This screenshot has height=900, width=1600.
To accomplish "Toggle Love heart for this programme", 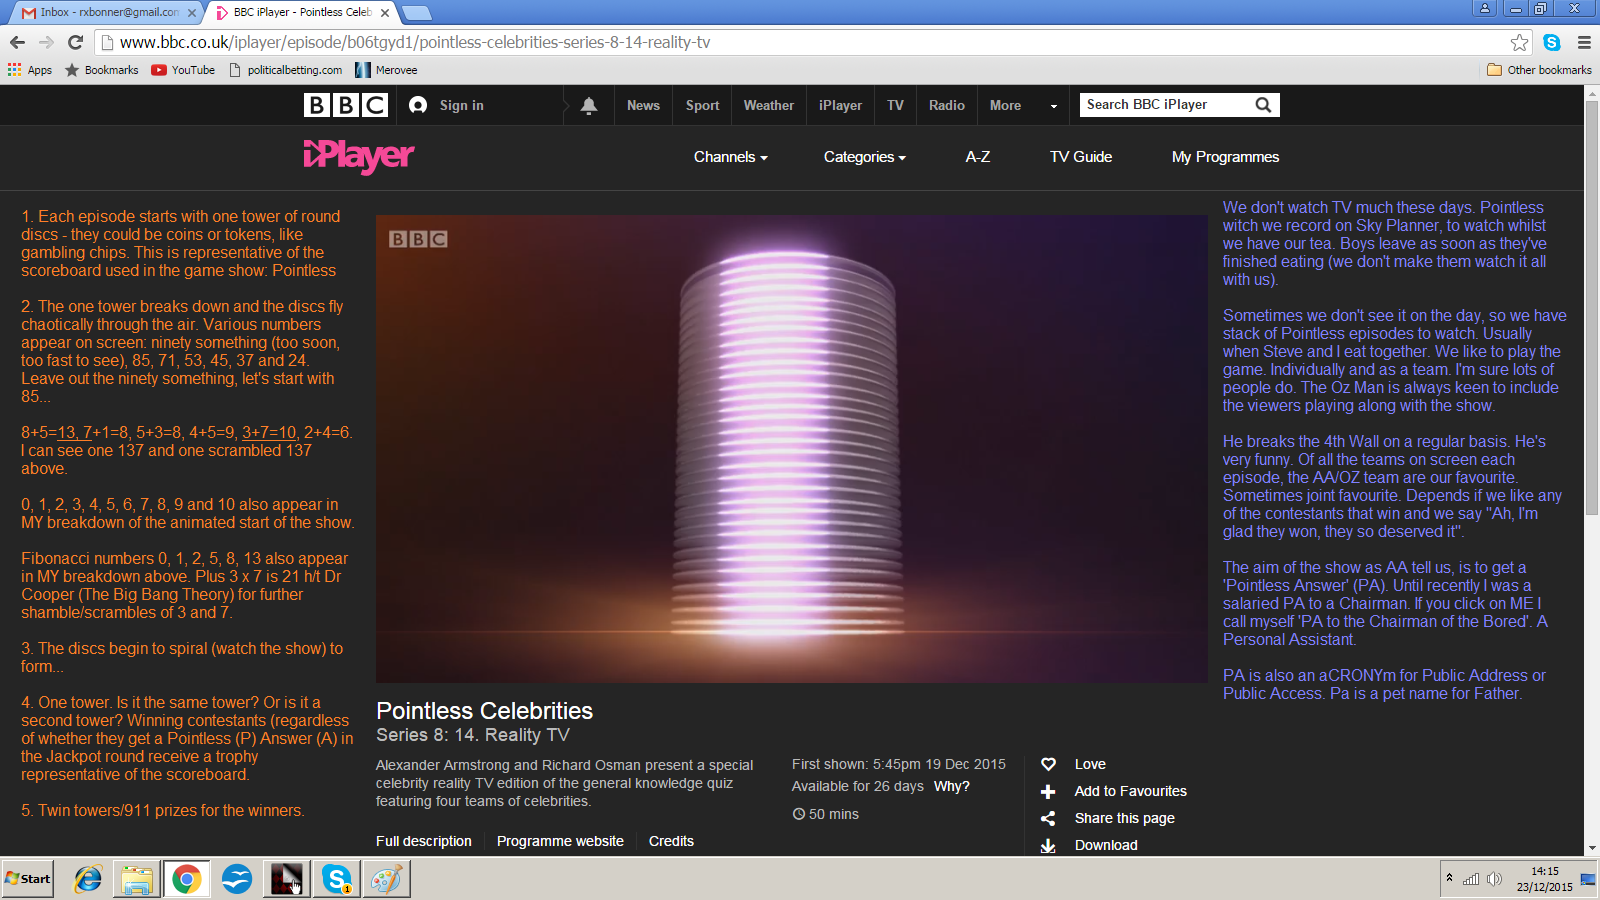I will (x=1048, y=764).
